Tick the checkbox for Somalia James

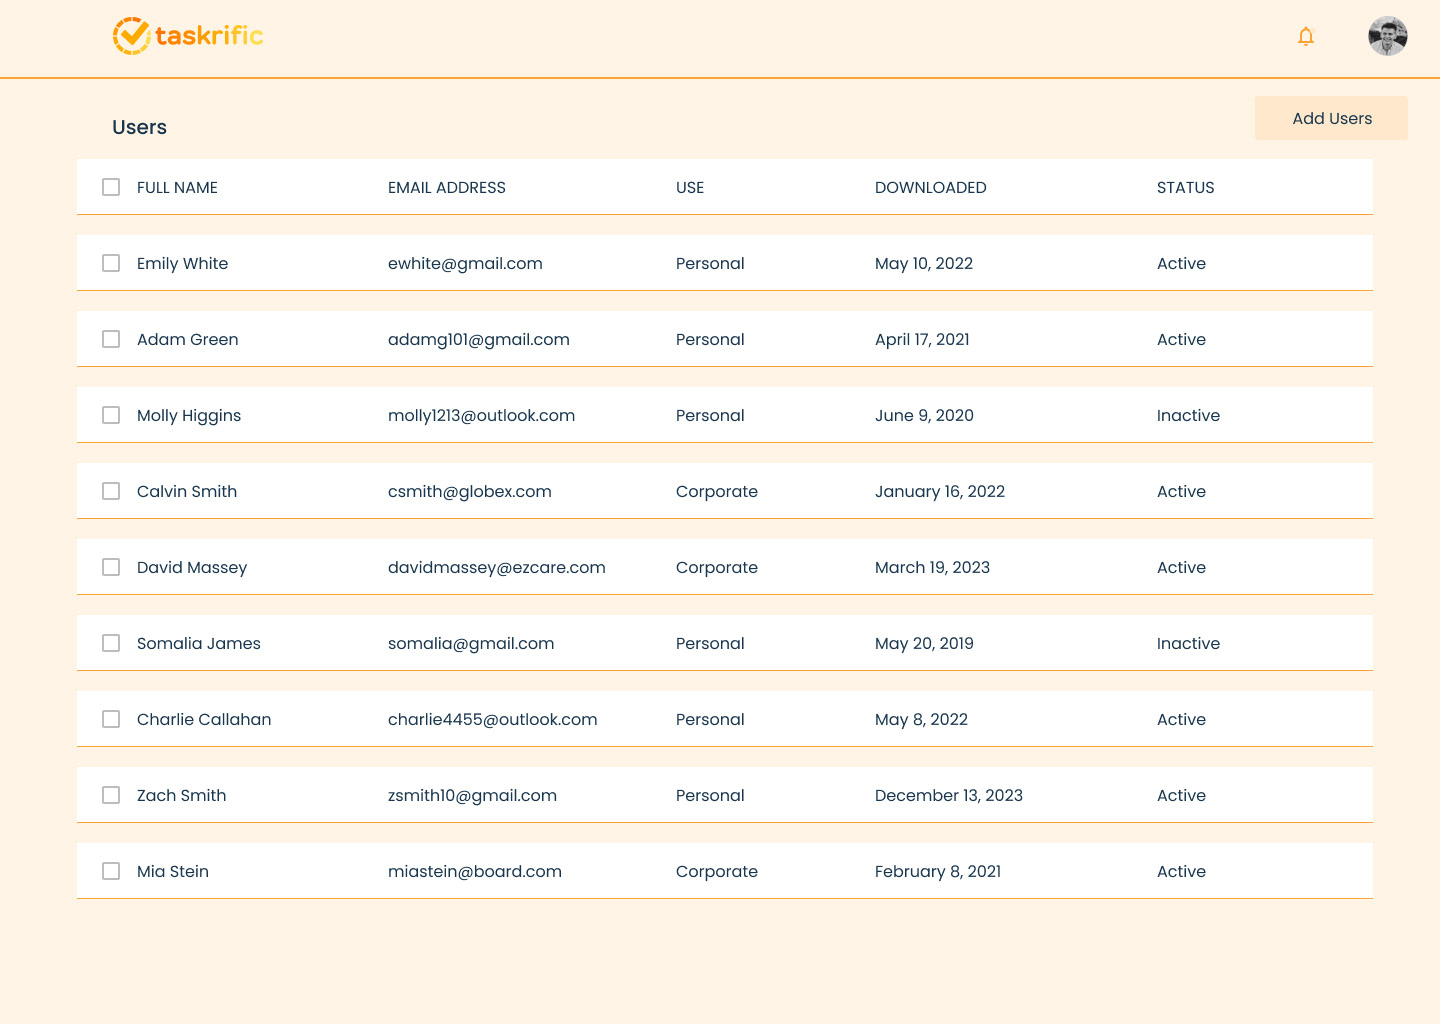[x=111, y=643]
